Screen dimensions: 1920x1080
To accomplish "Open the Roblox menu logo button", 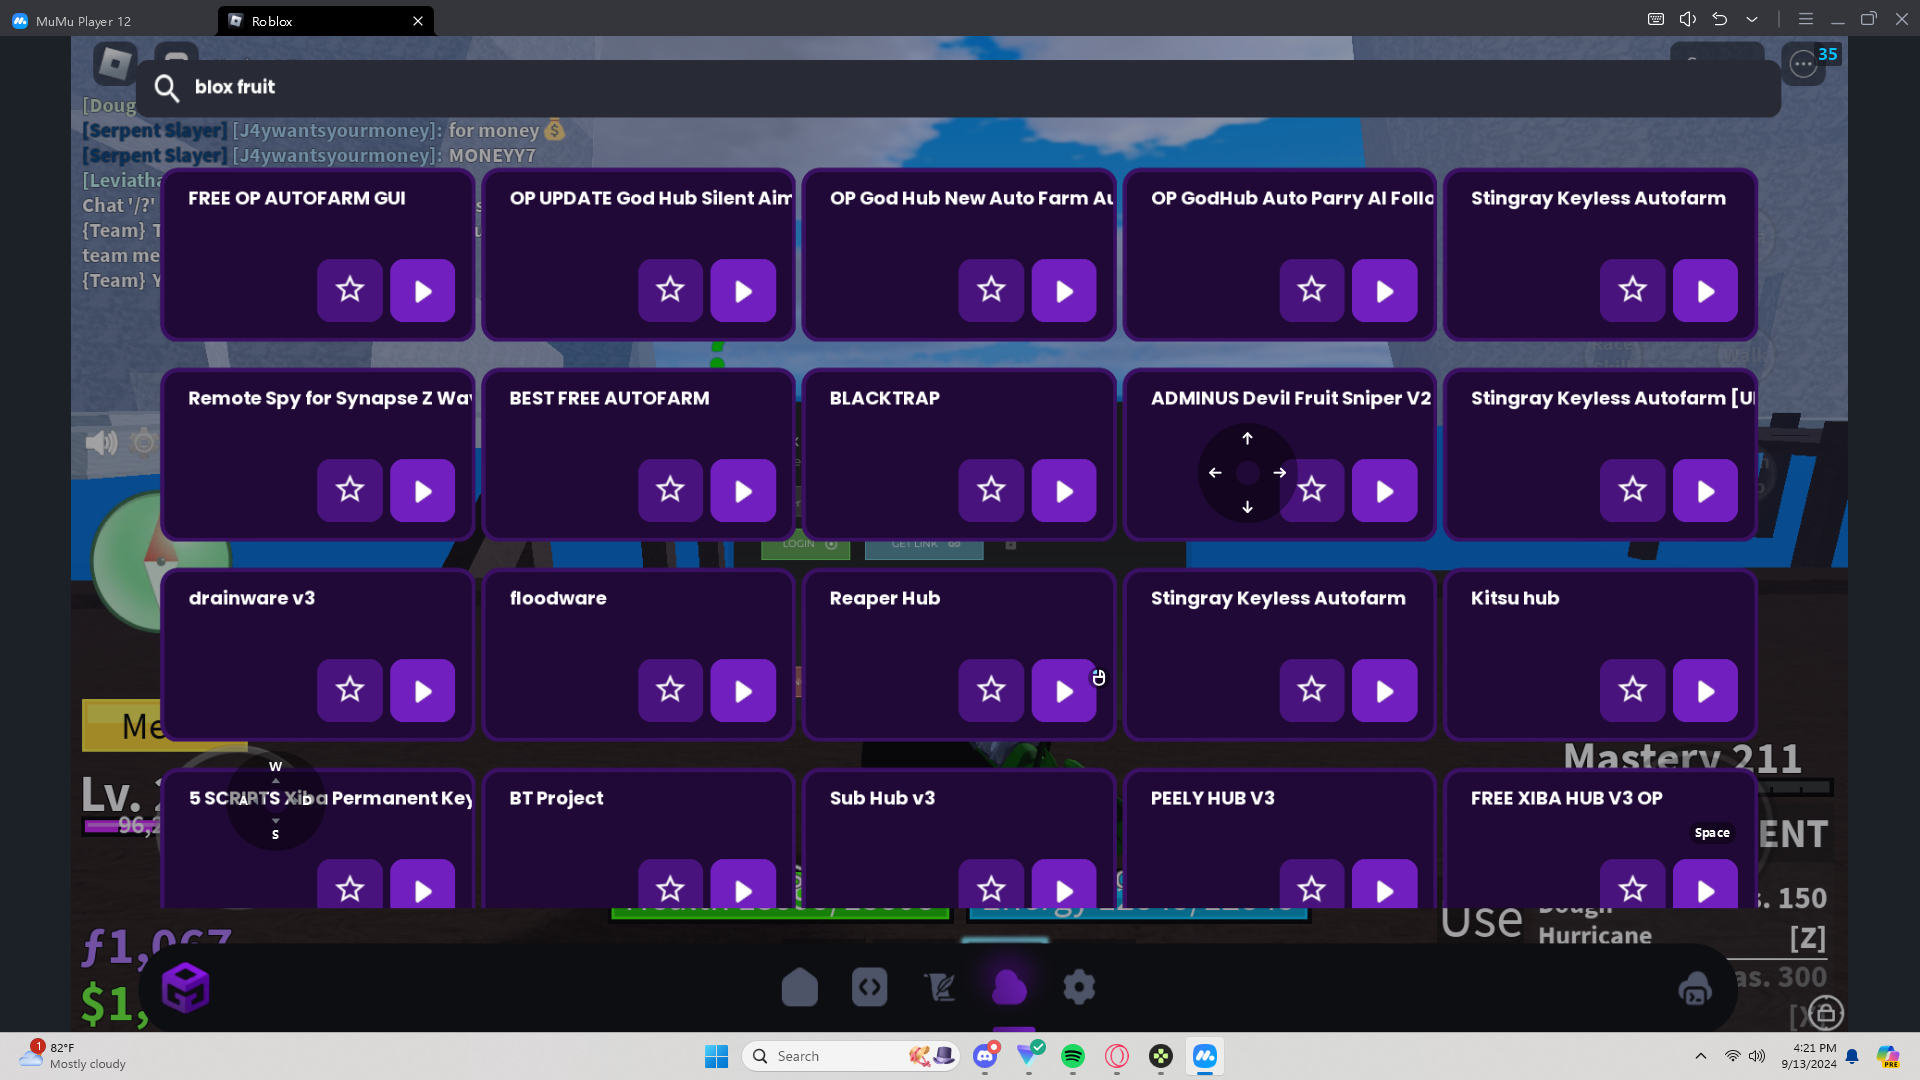I will [x=115, y=63].
